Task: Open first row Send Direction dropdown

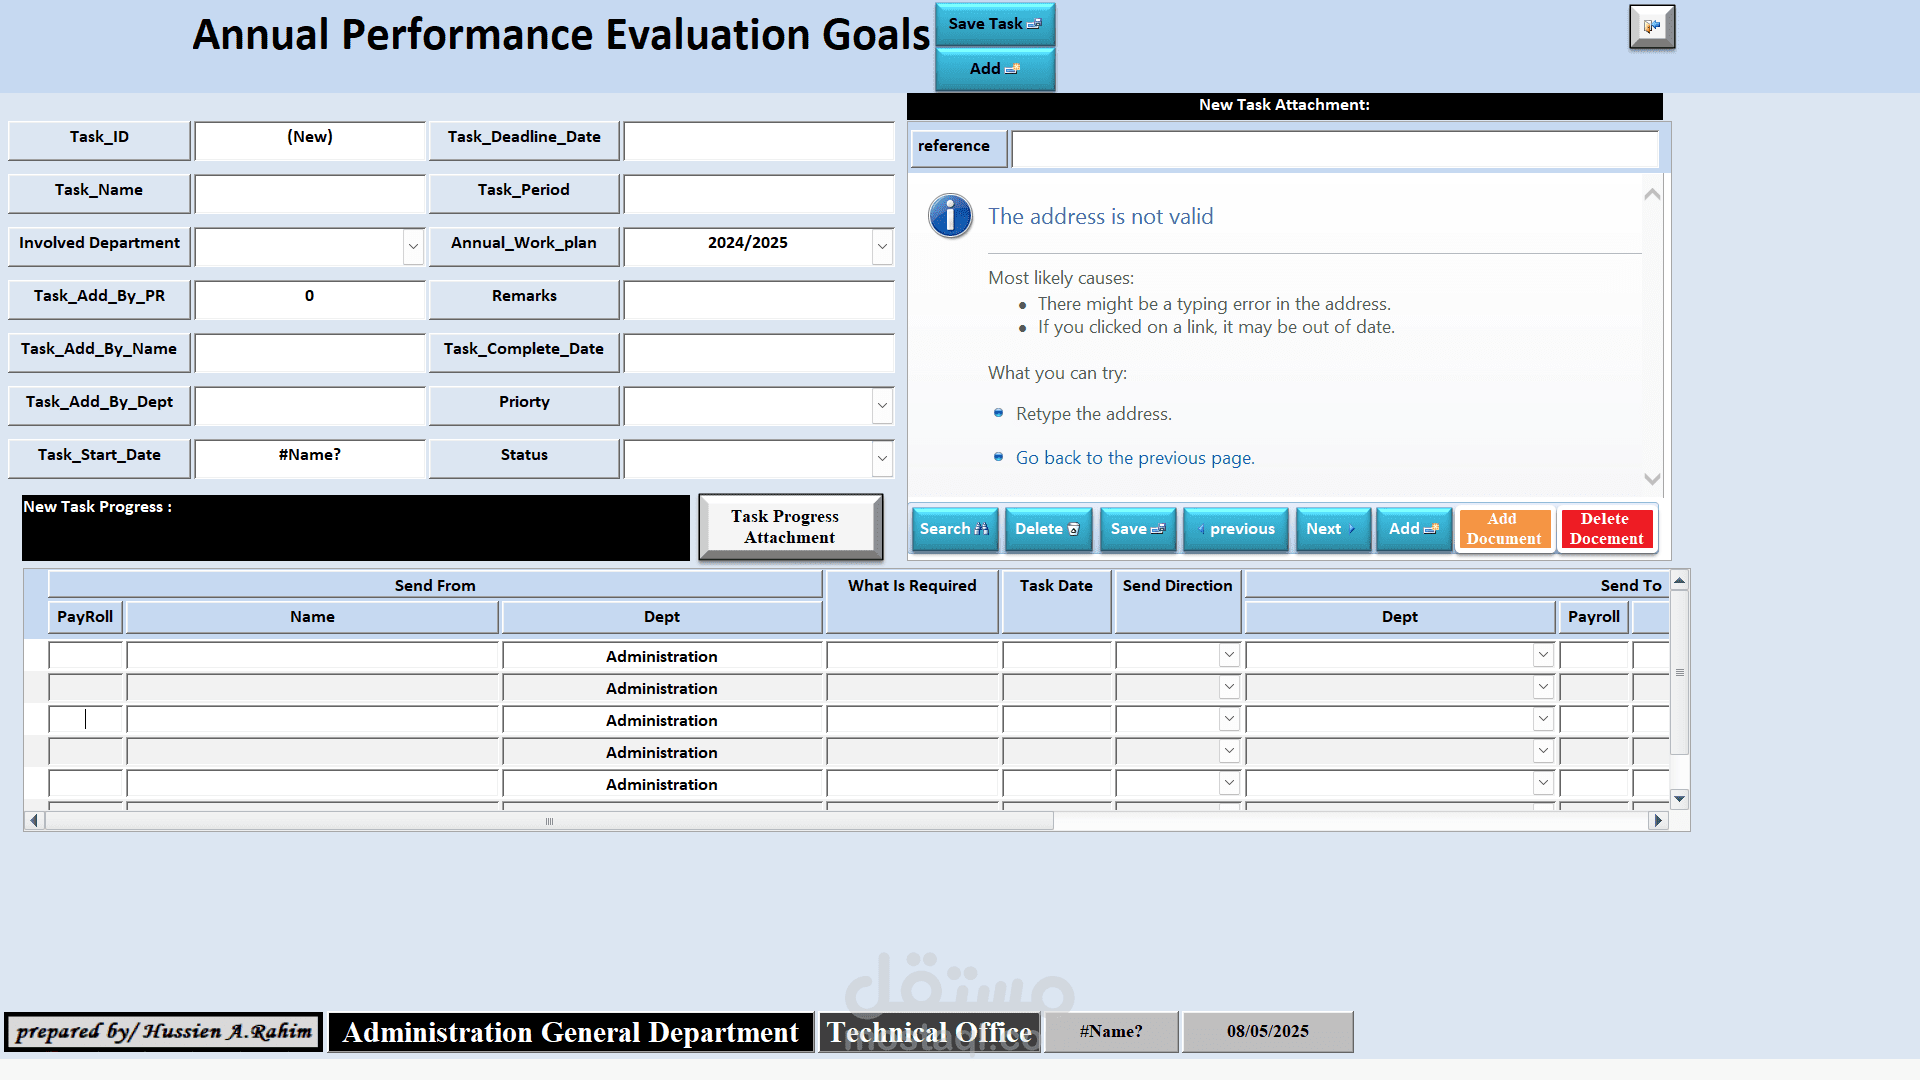Action: click(x=1229, y=655)
